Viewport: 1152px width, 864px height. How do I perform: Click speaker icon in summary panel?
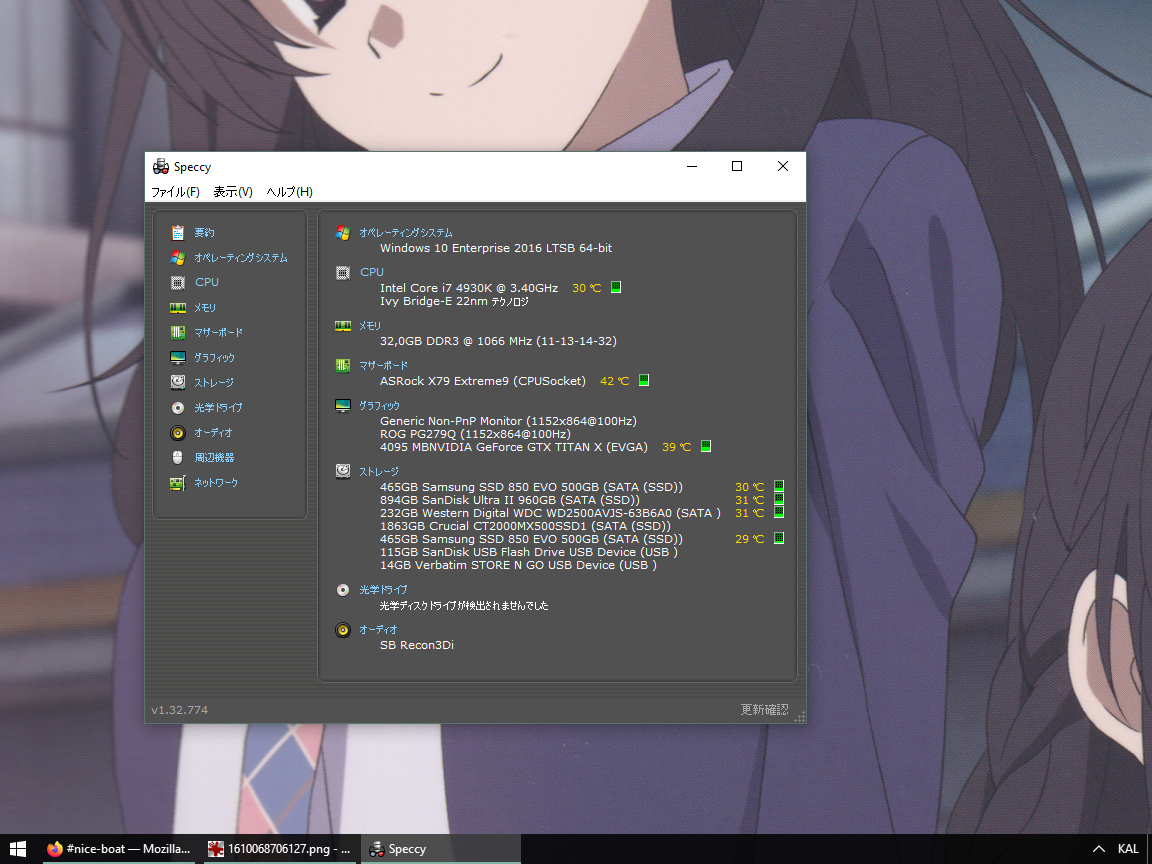pyautogui.click(x=343, y=630)
